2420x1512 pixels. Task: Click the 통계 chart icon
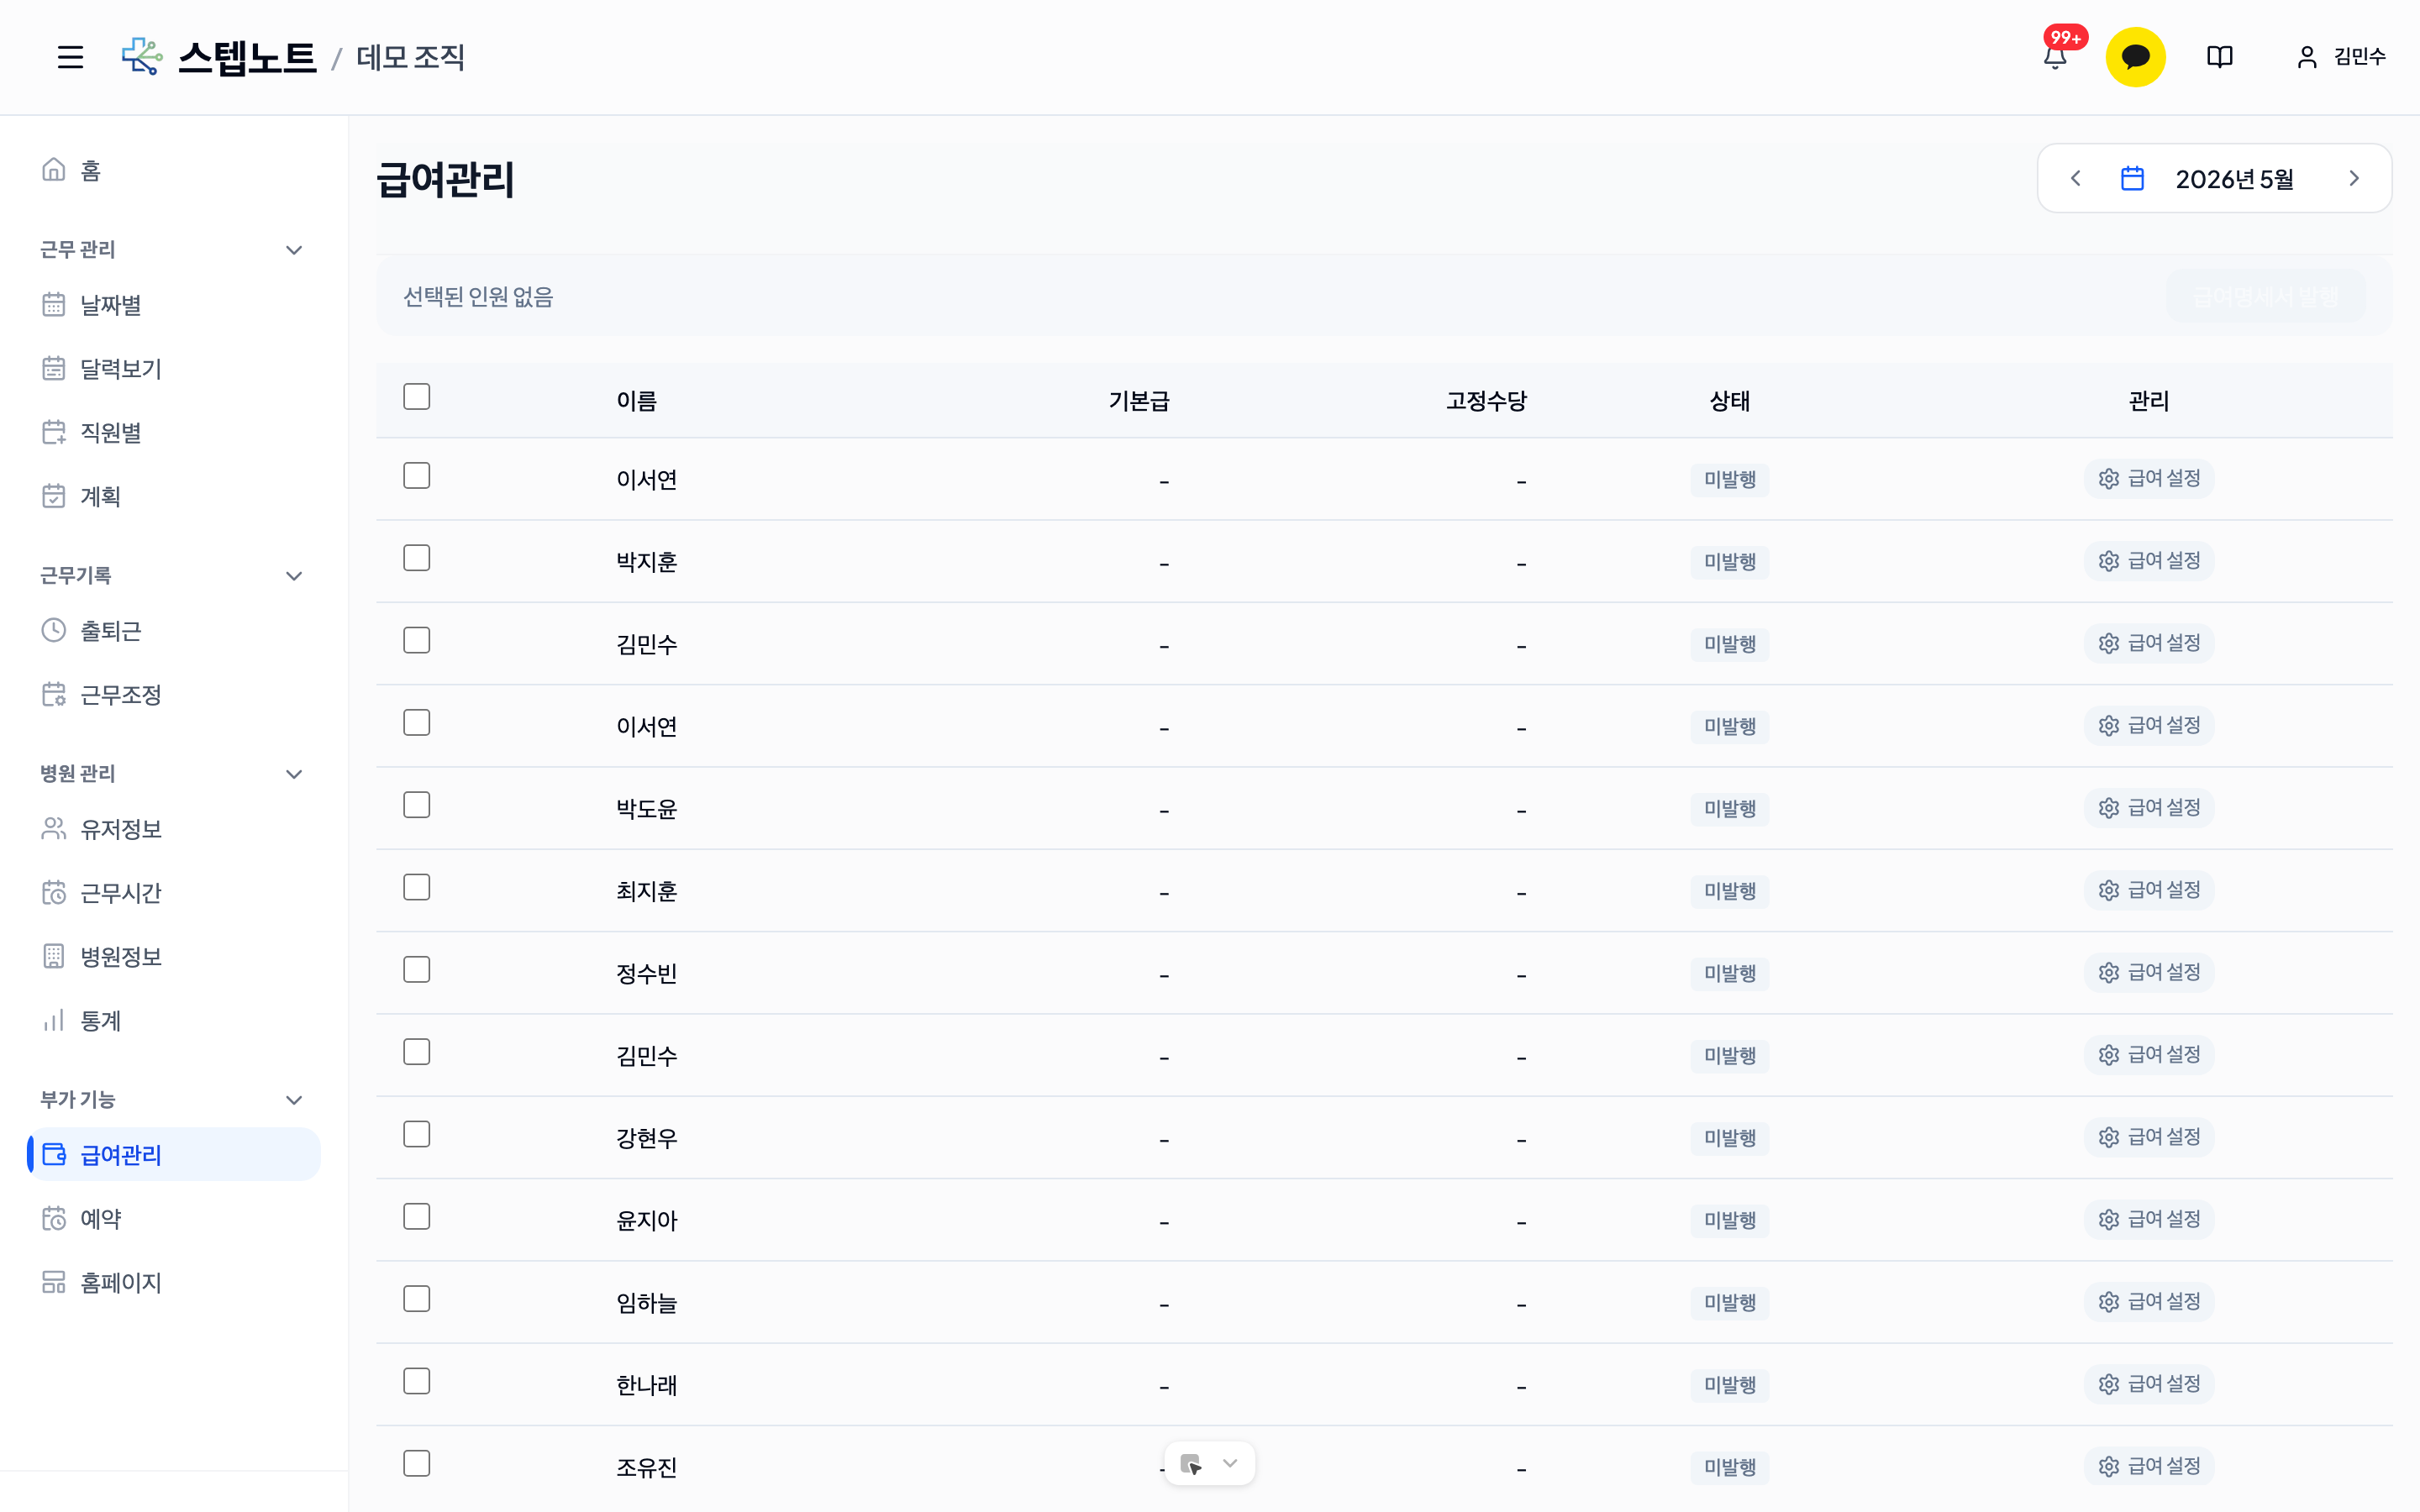click(54, 1020)
